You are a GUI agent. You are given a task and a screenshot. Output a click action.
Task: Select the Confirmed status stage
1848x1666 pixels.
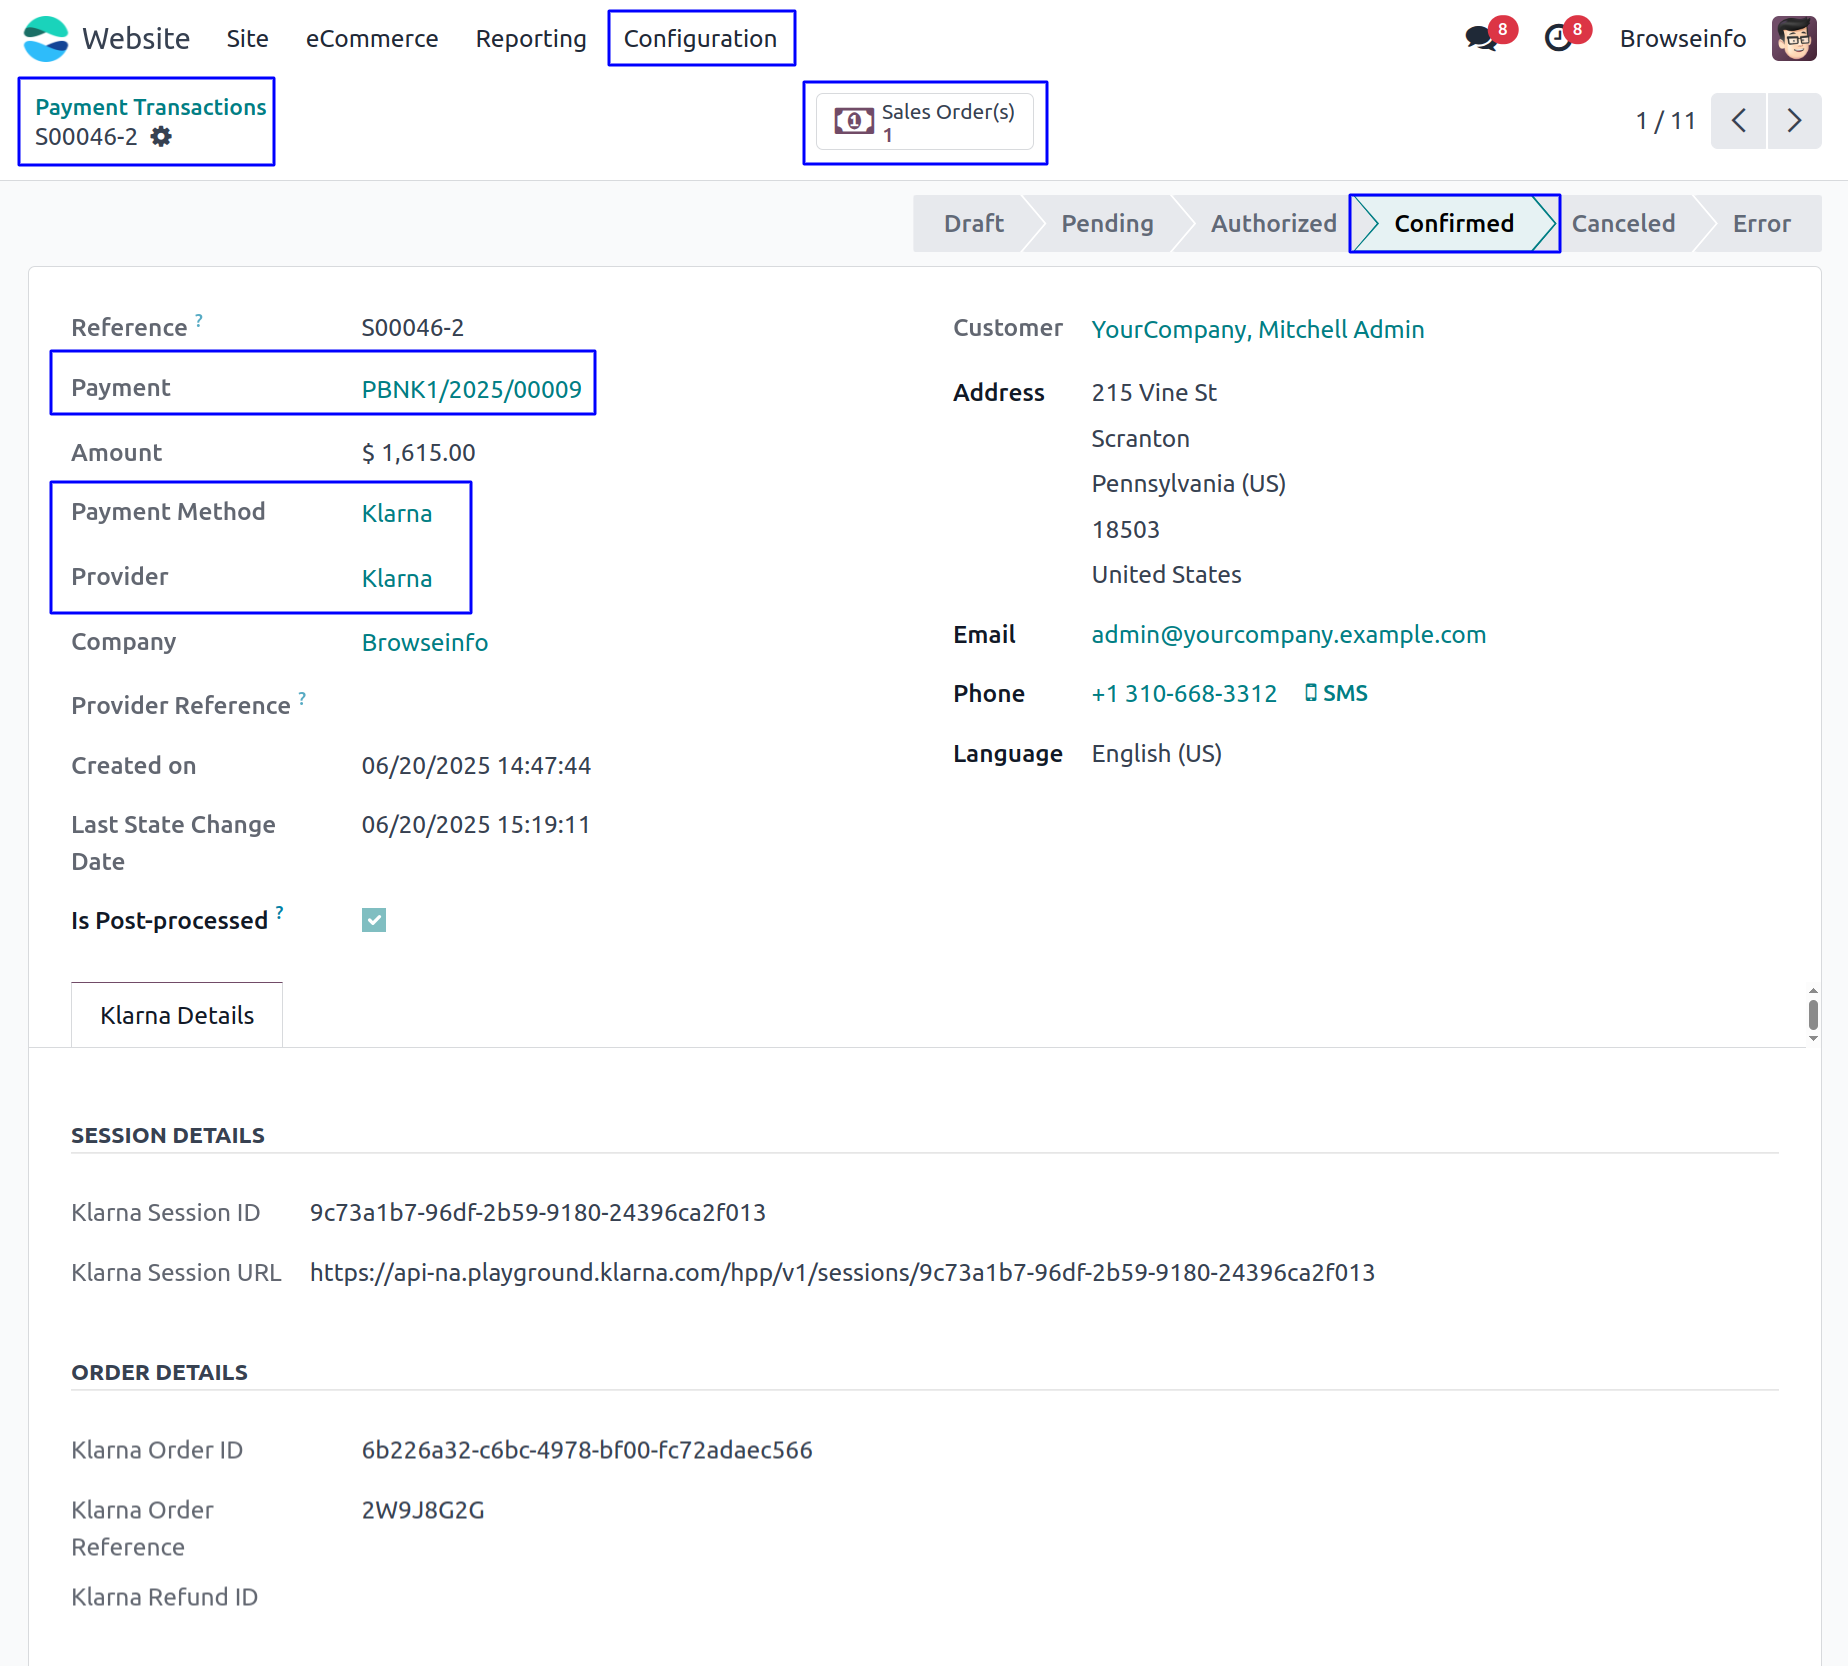[x=1454, y=223]
